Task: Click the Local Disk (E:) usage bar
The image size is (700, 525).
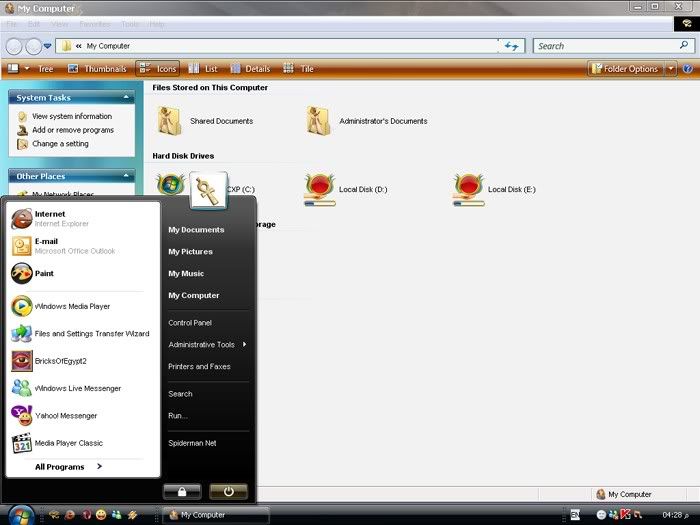Action: (x=468, y=204)
